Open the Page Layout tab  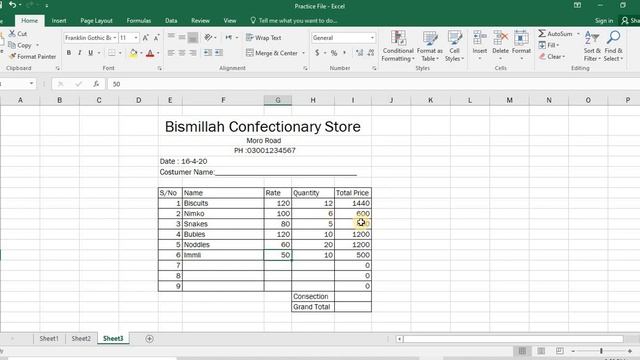(96, 20)
